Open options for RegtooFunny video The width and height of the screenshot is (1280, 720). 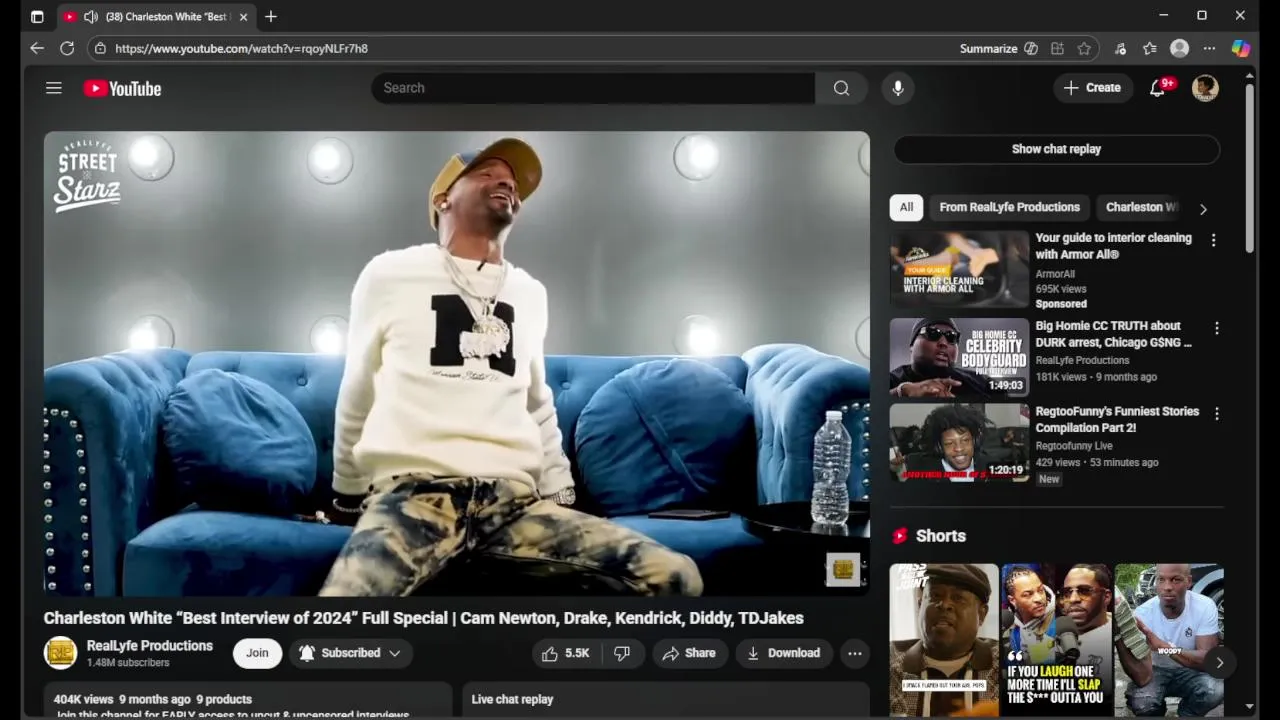[x=1216, y=413]
